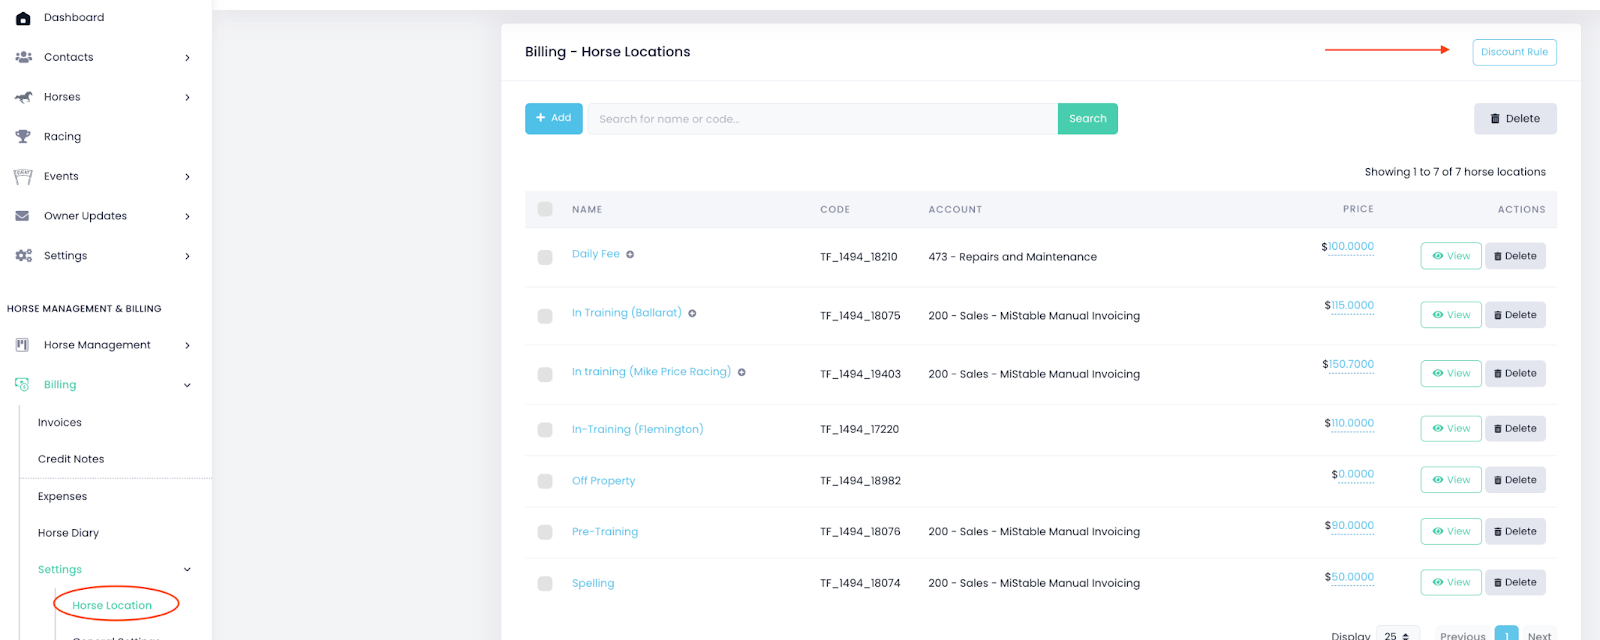This screenshot has width=1600, height=640.
Task: Click the Owner Updates envelope icon
Action: [23, 216]
